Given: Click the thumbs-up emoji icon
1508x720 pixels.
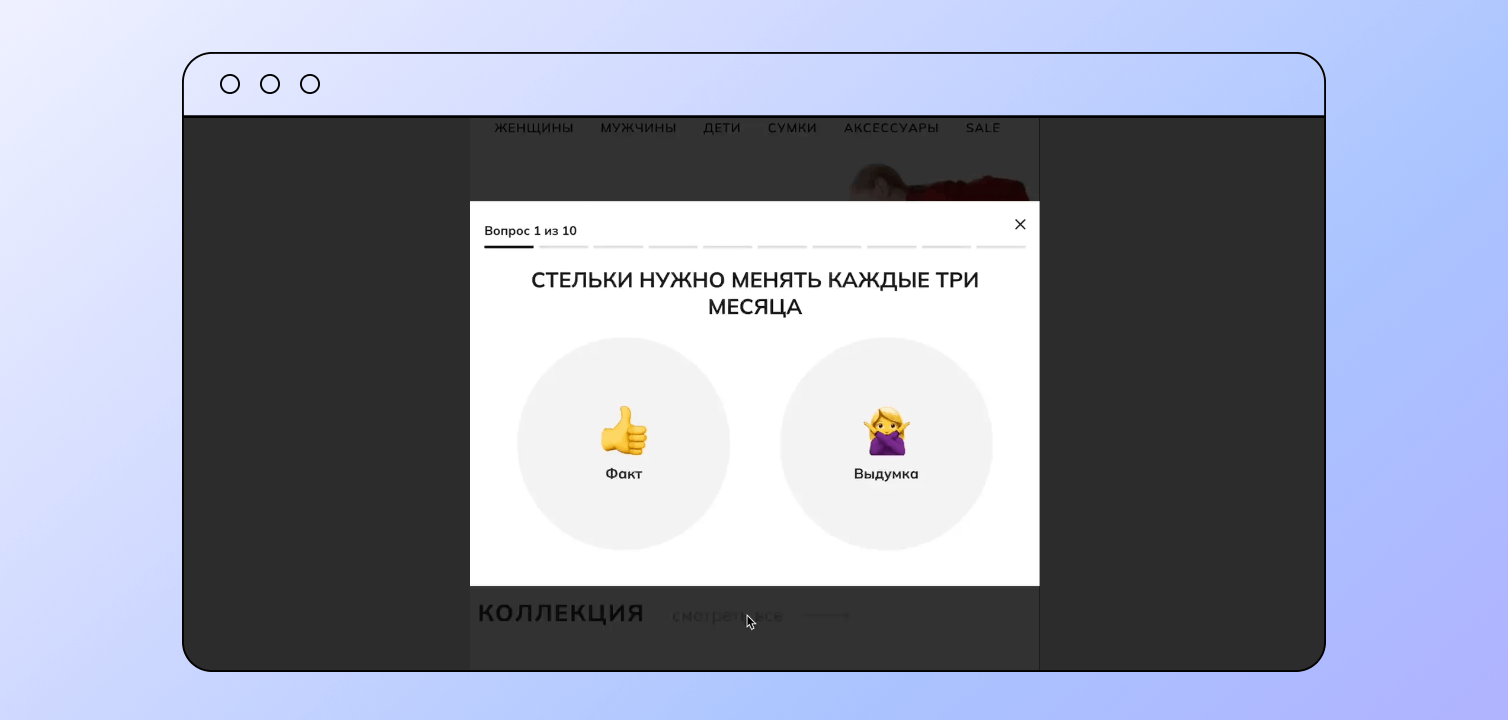Looking at the screenshot, I should click(x=624, y=431).
